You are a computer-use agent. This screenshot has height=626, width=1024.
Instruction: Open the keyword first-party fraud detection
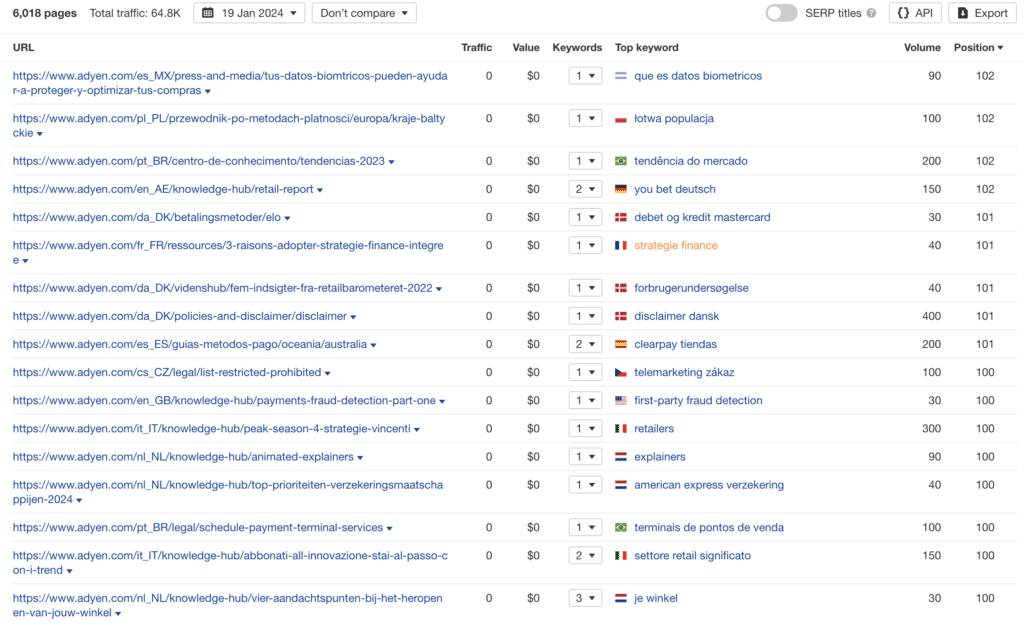(698, 401)
